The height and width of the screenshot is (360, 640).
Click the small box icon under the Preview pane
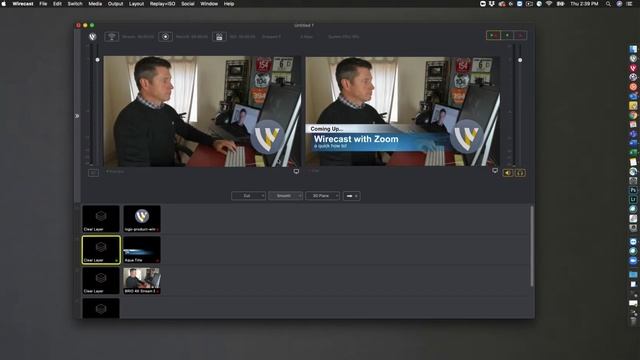pos(93,173)
